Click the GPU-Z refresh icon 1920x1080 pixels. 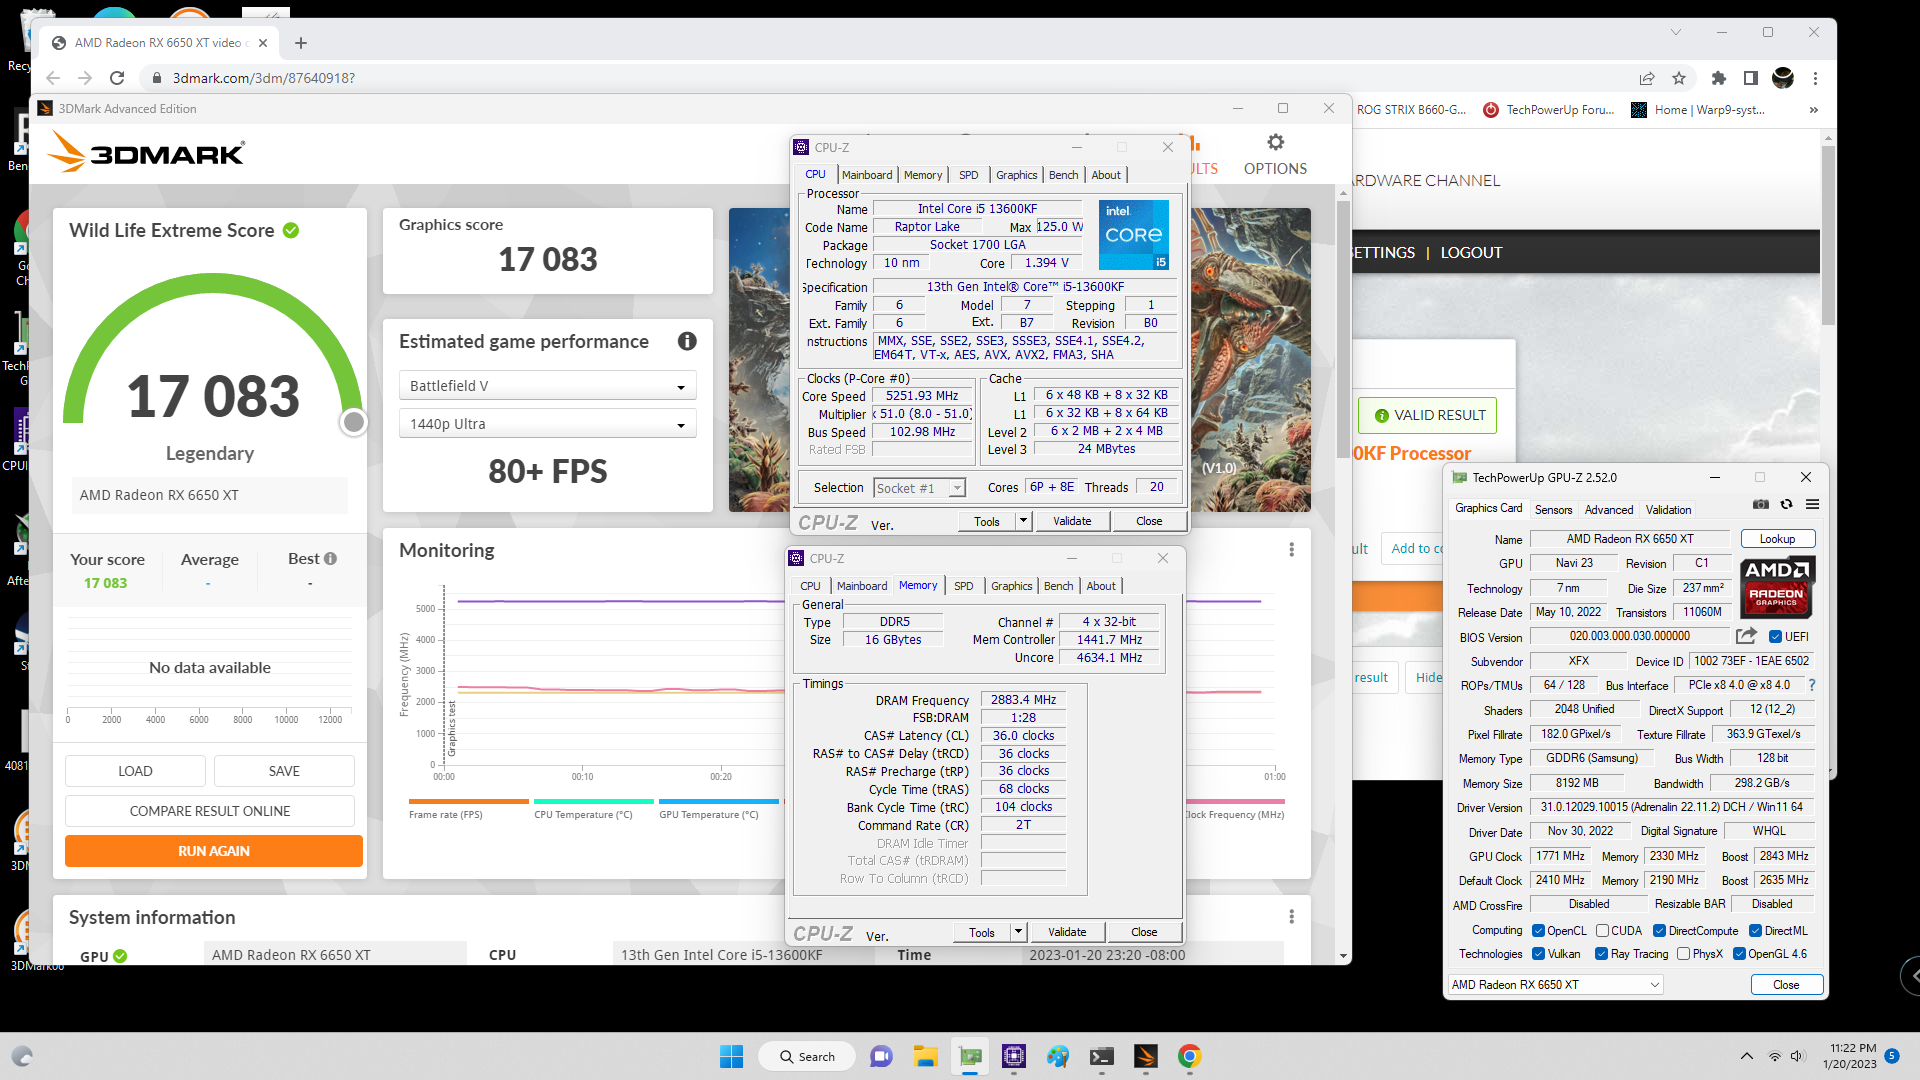click(x=1787, y=504)
